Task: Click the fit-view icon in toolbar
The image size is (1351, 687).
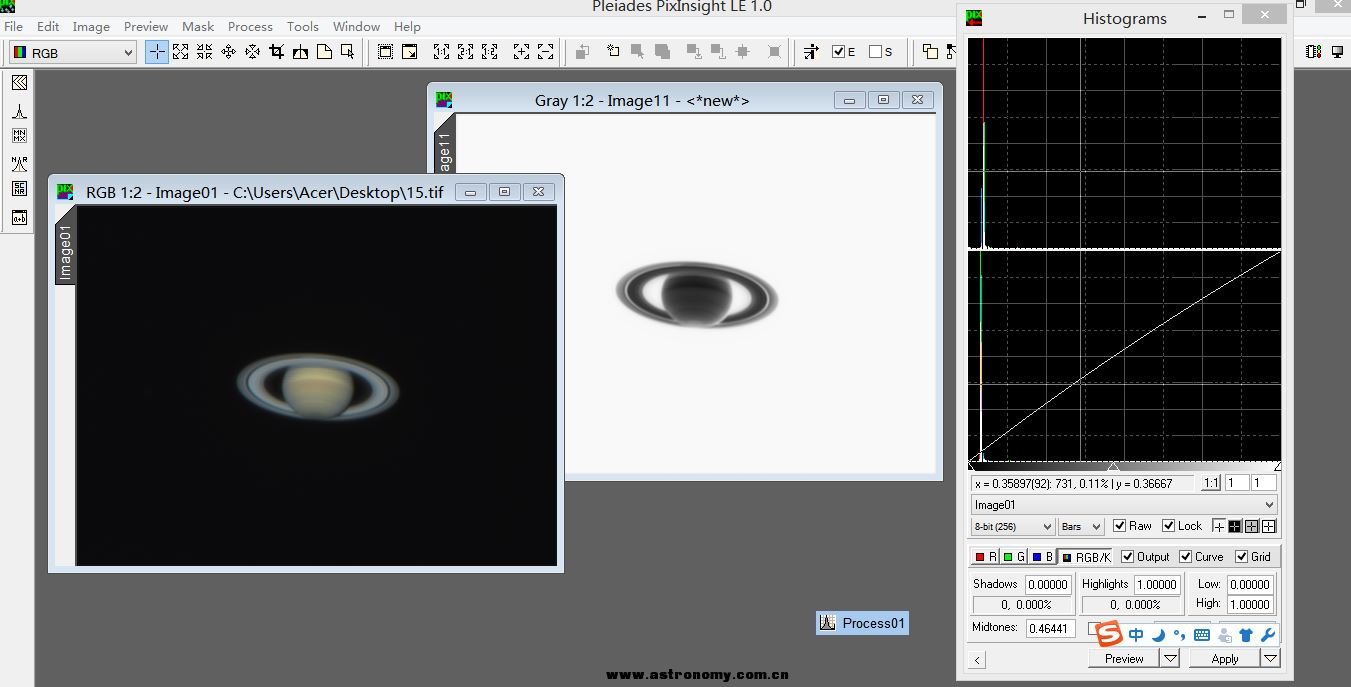Action: pyautogui.click(x=385, y=52)
